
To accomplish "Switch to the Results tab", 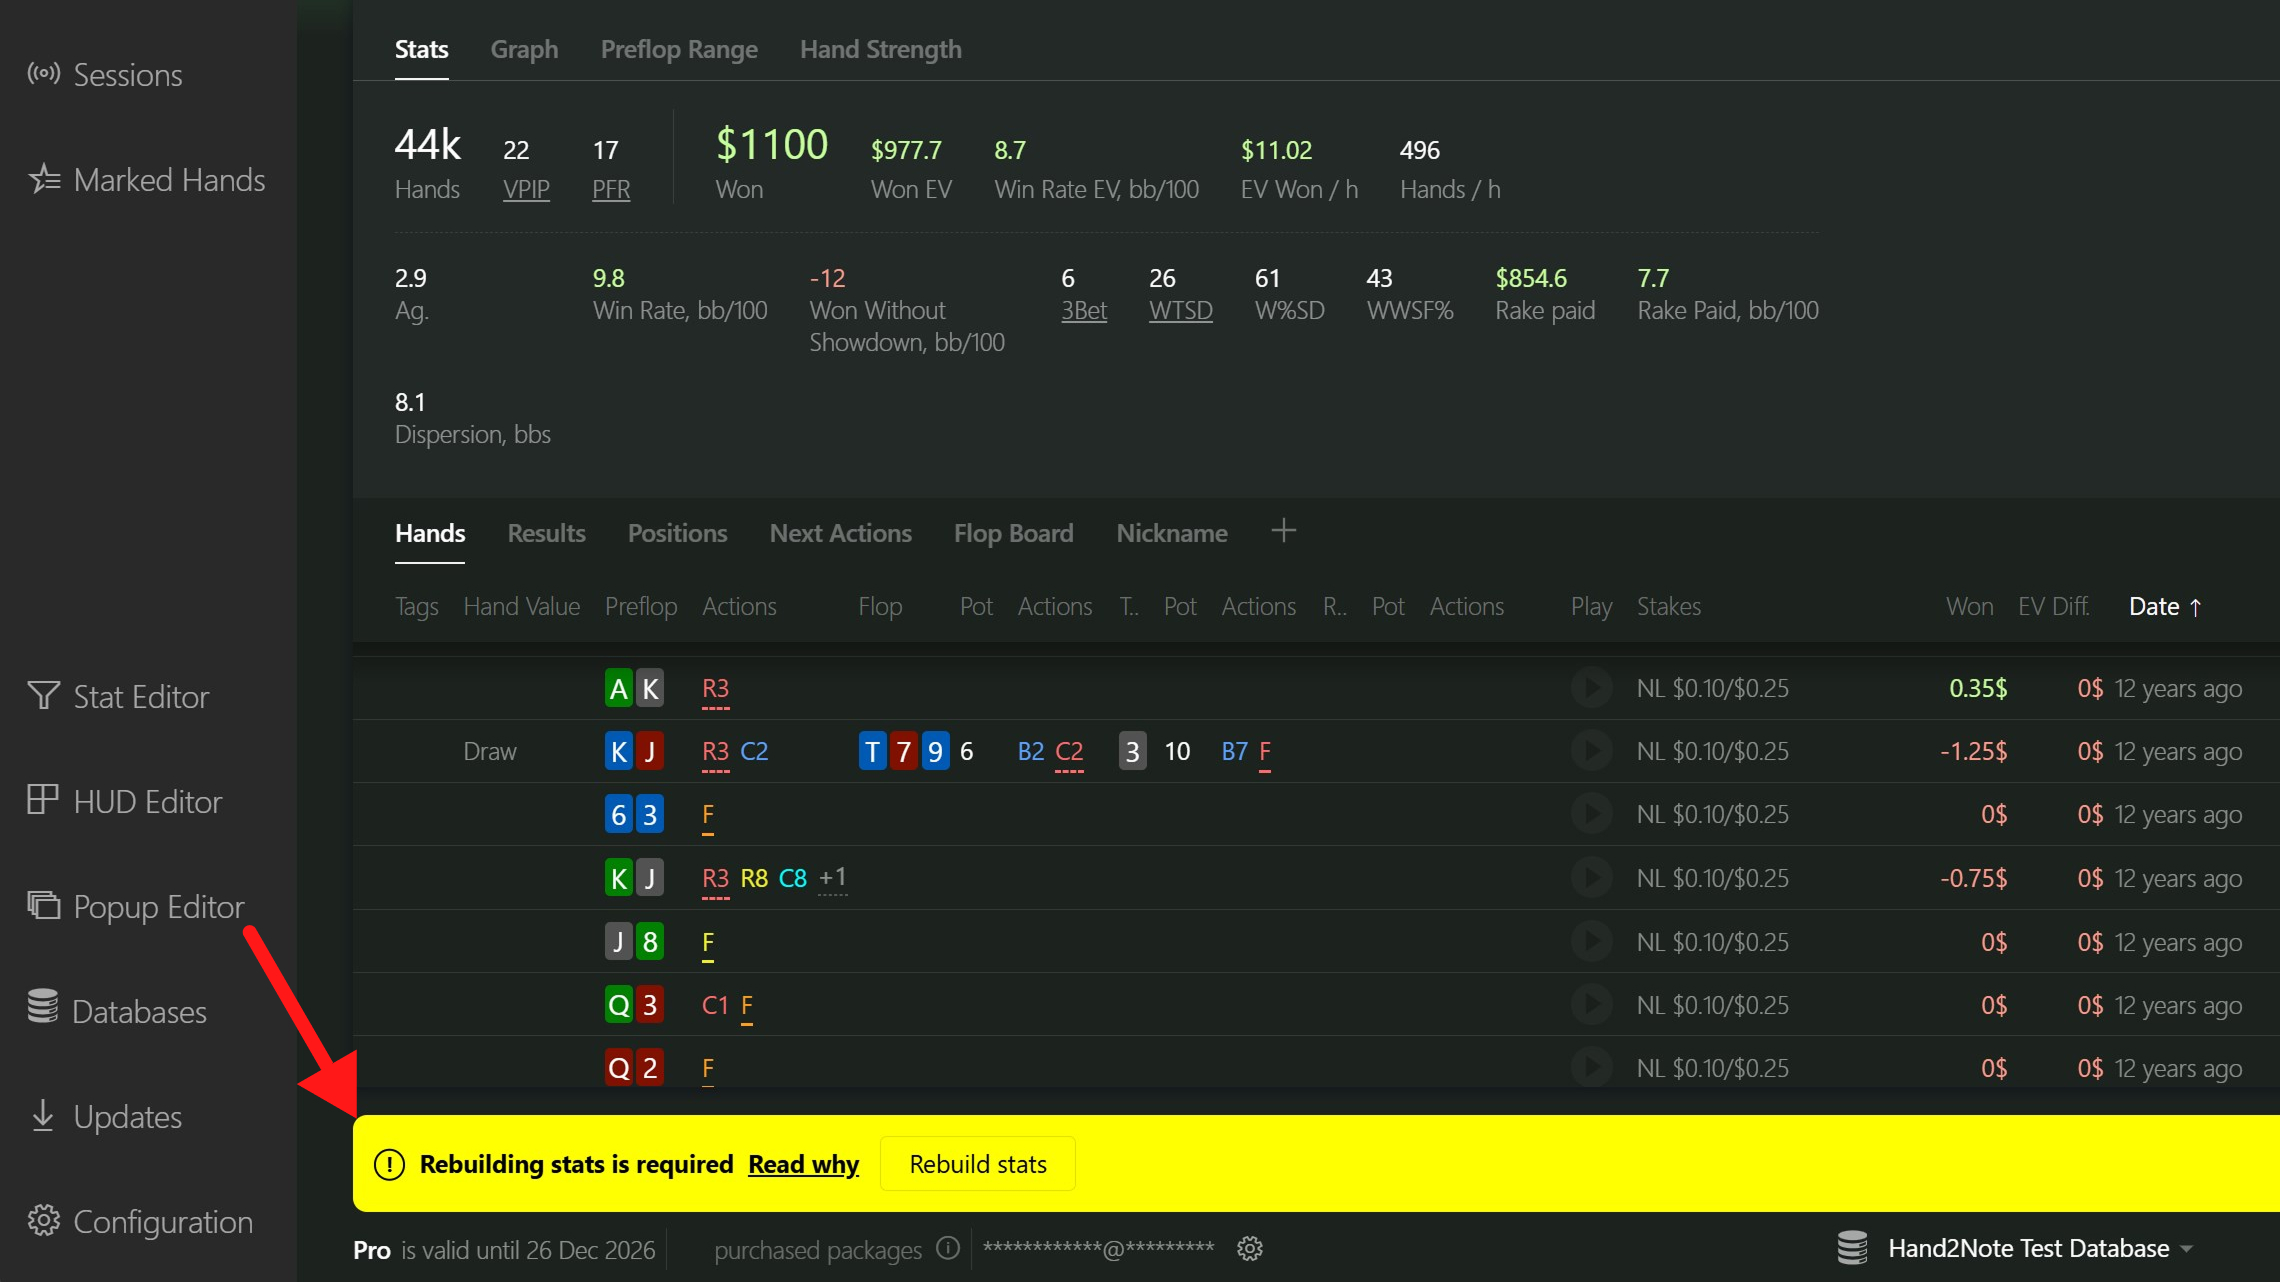I will pos(546,532).
